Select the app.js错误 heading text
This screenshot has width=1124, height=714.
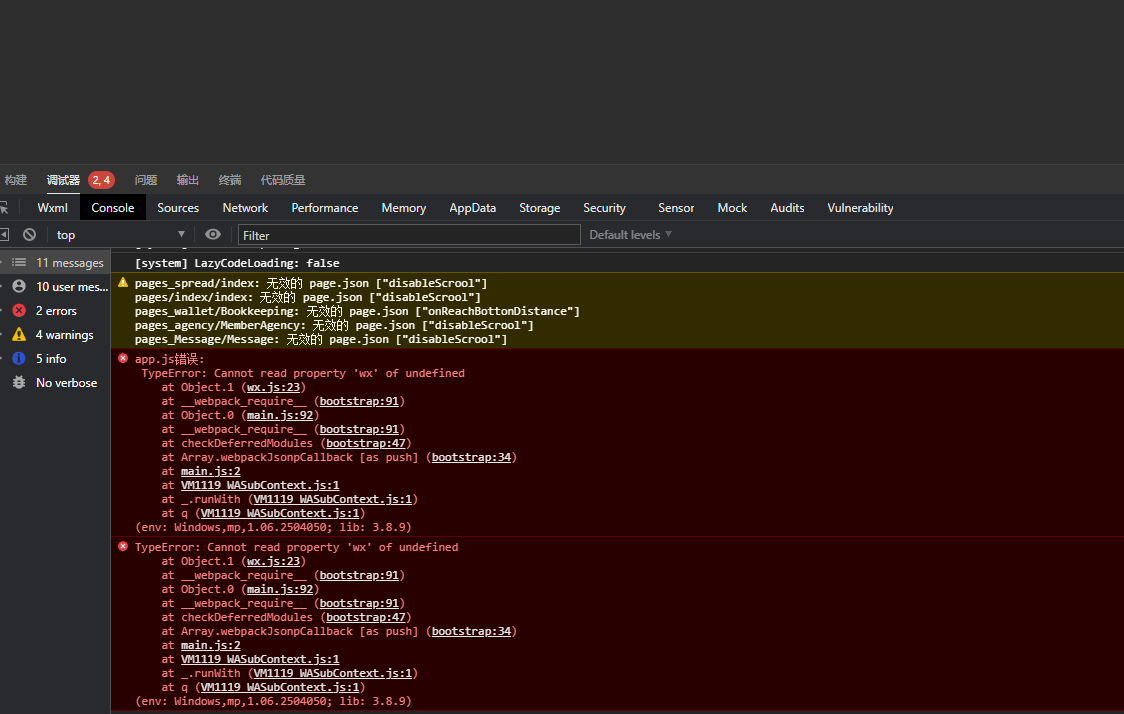pos(170,359)
